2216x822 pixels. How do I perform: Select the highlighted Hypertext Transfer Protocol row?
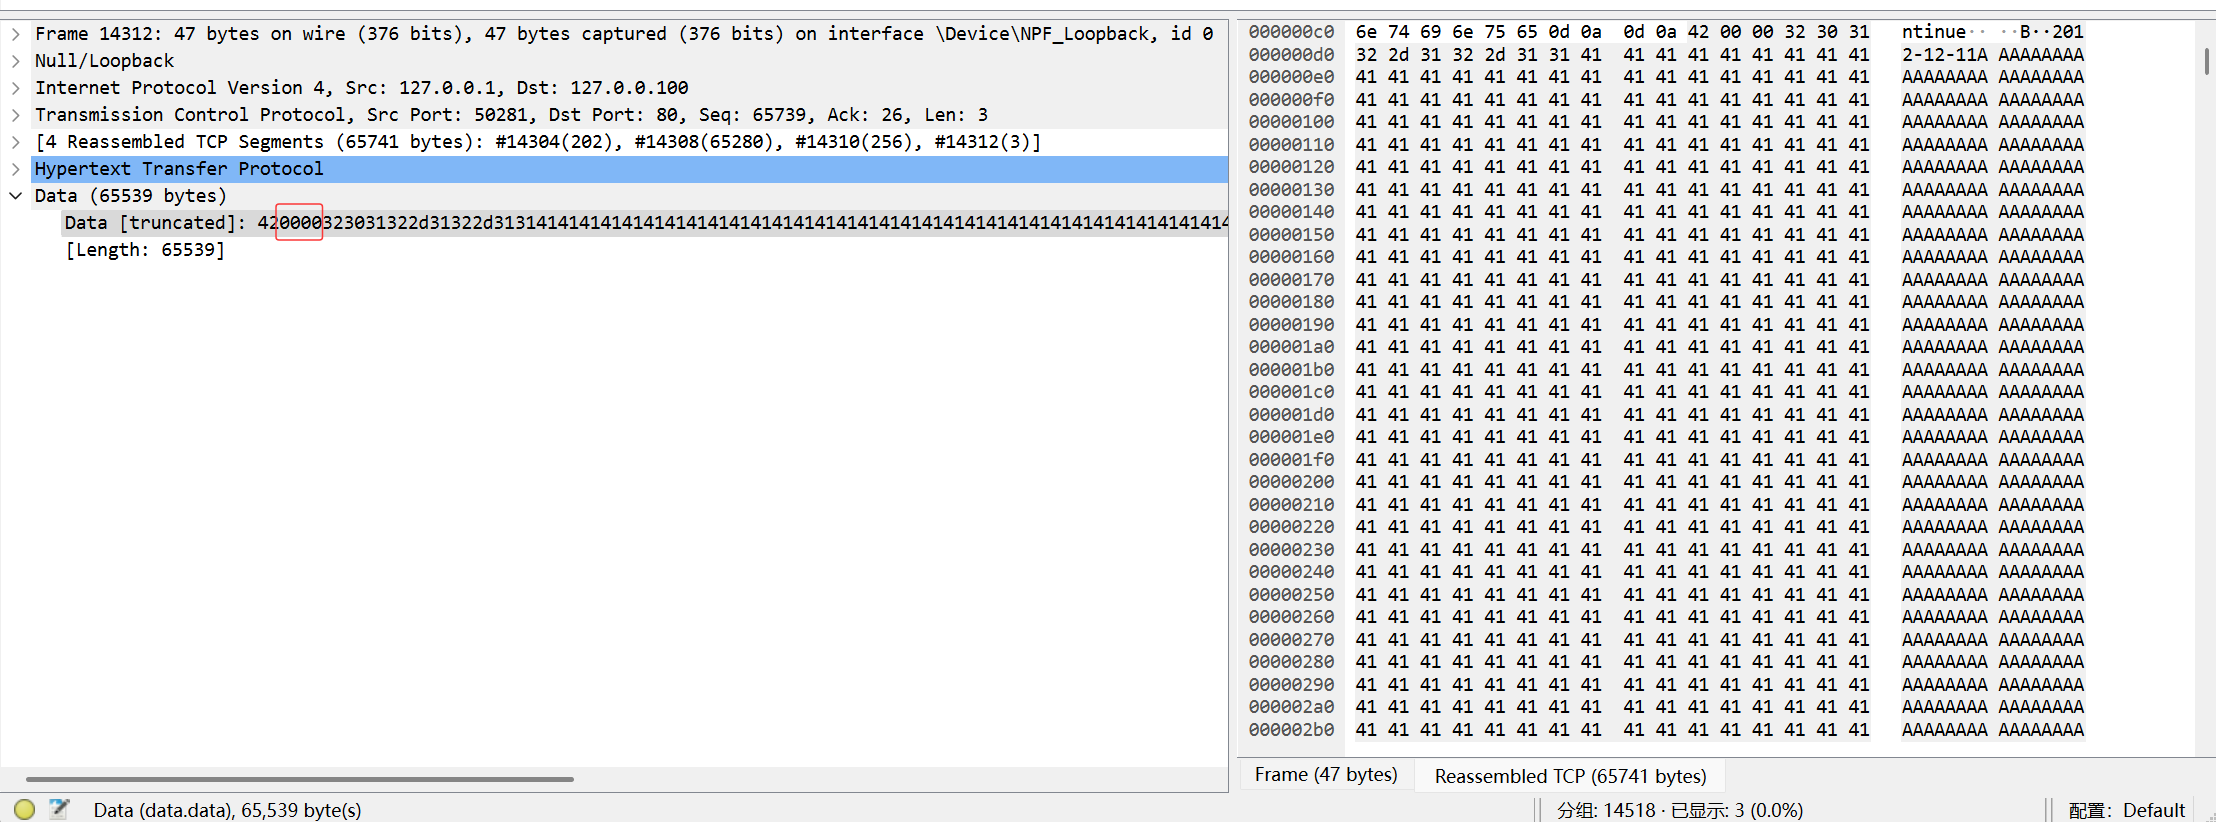click(x=180, y=169)
